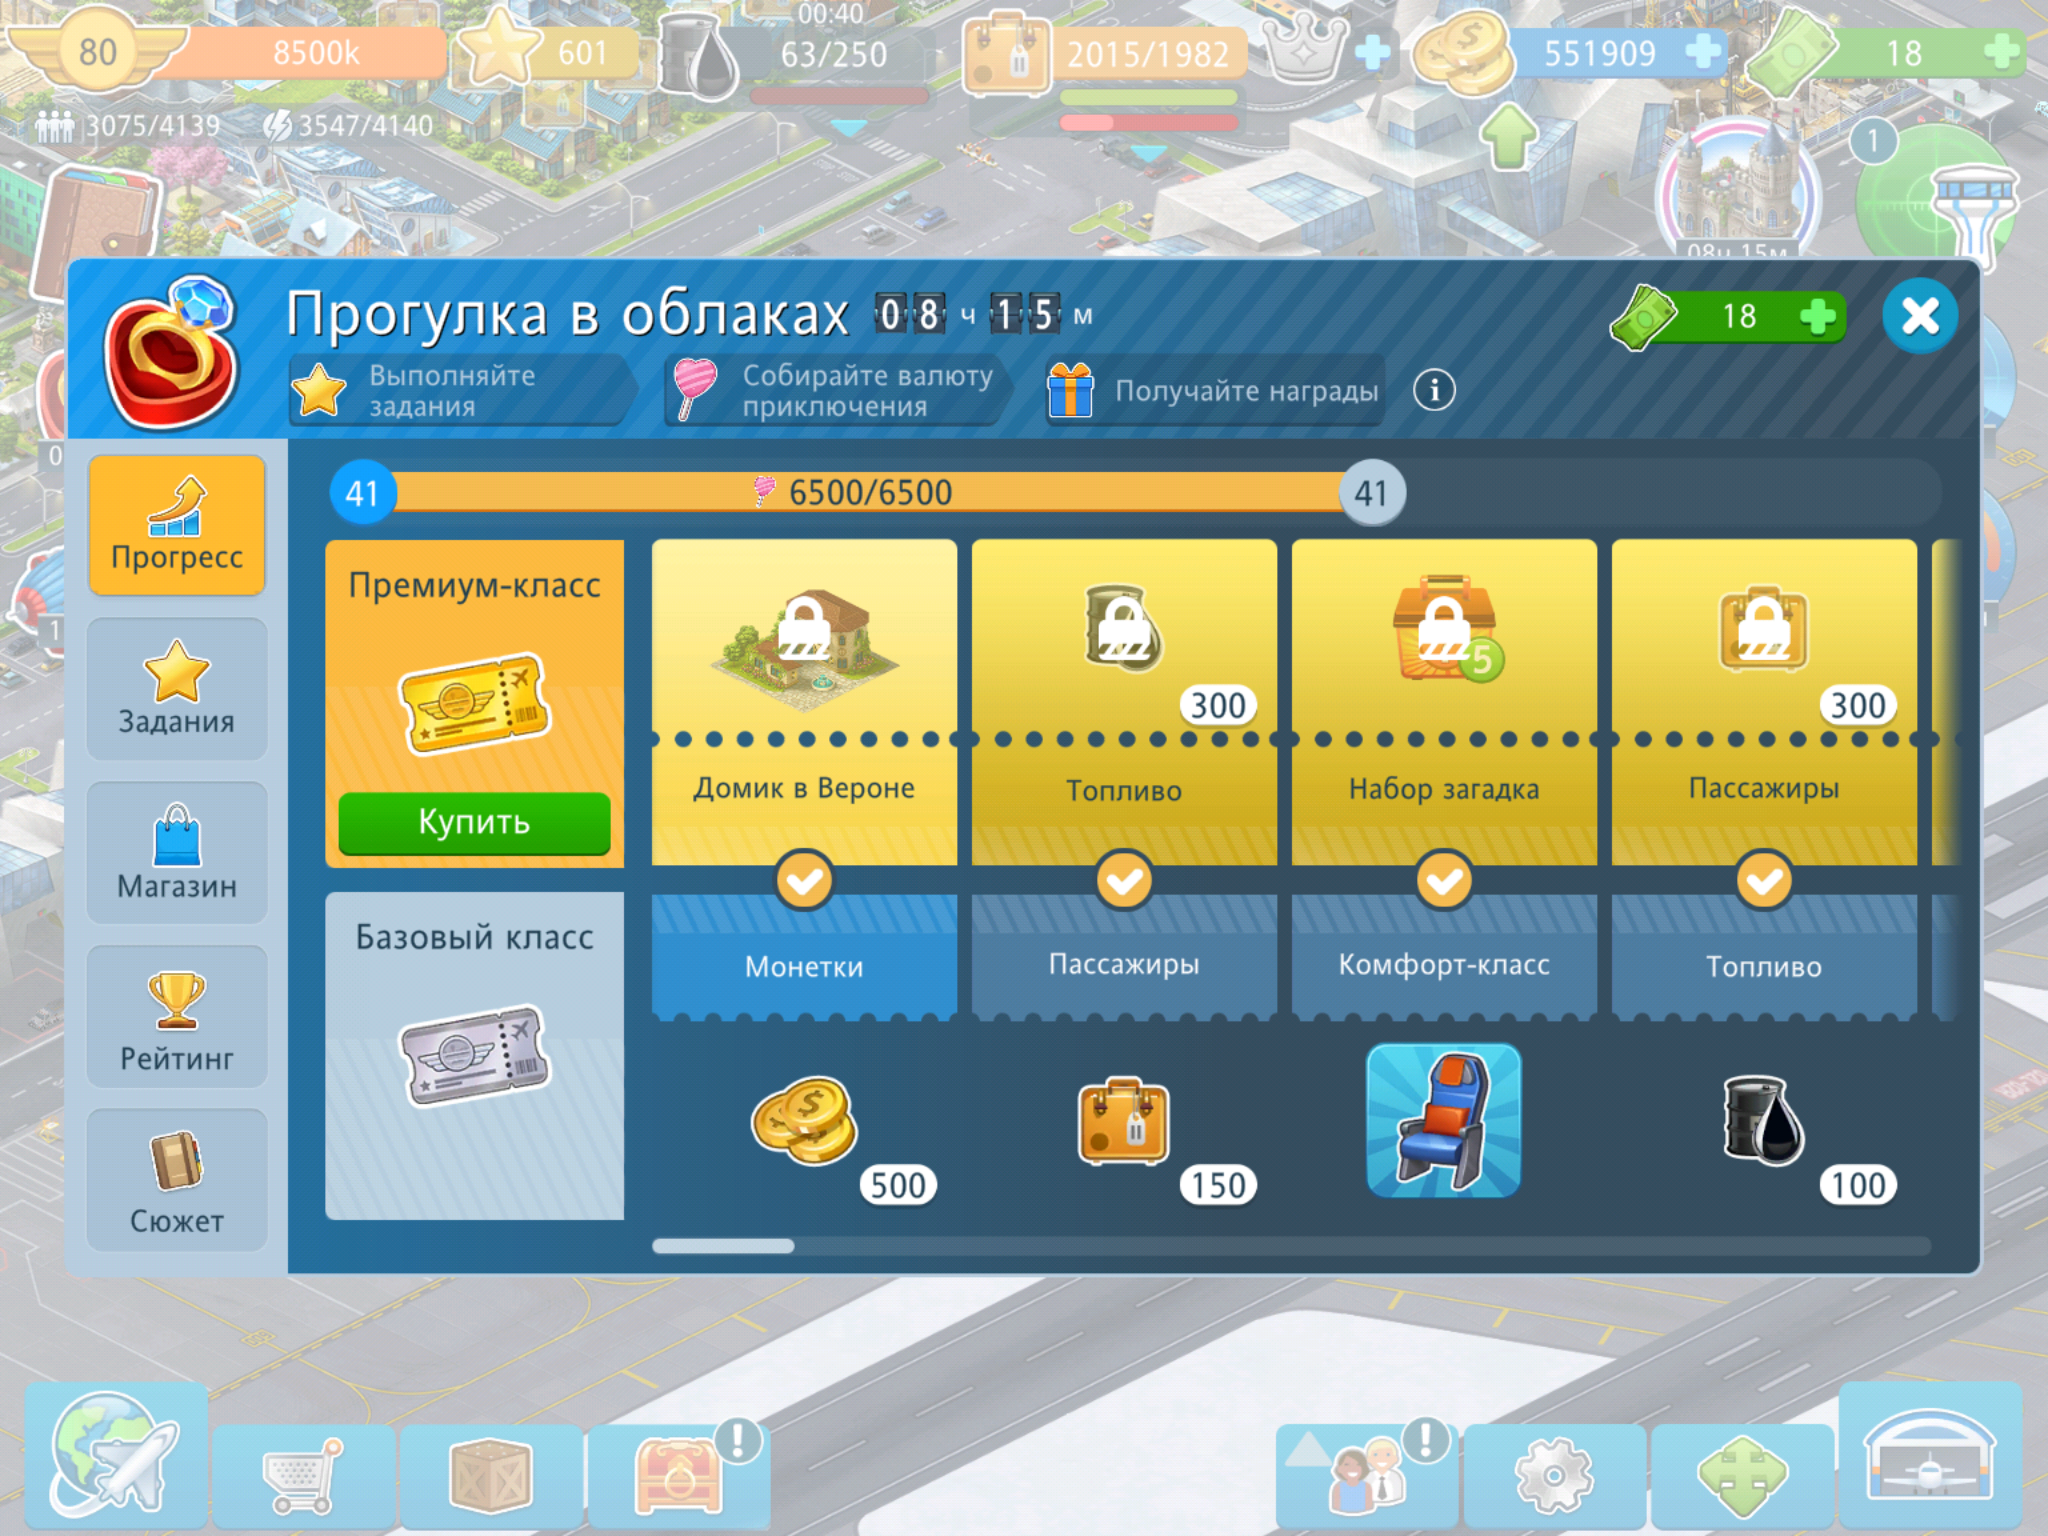This screenshot has width=2048, height=1536.
Task: Click the hangar icon at bottom right
Action: [1929, 1458]
